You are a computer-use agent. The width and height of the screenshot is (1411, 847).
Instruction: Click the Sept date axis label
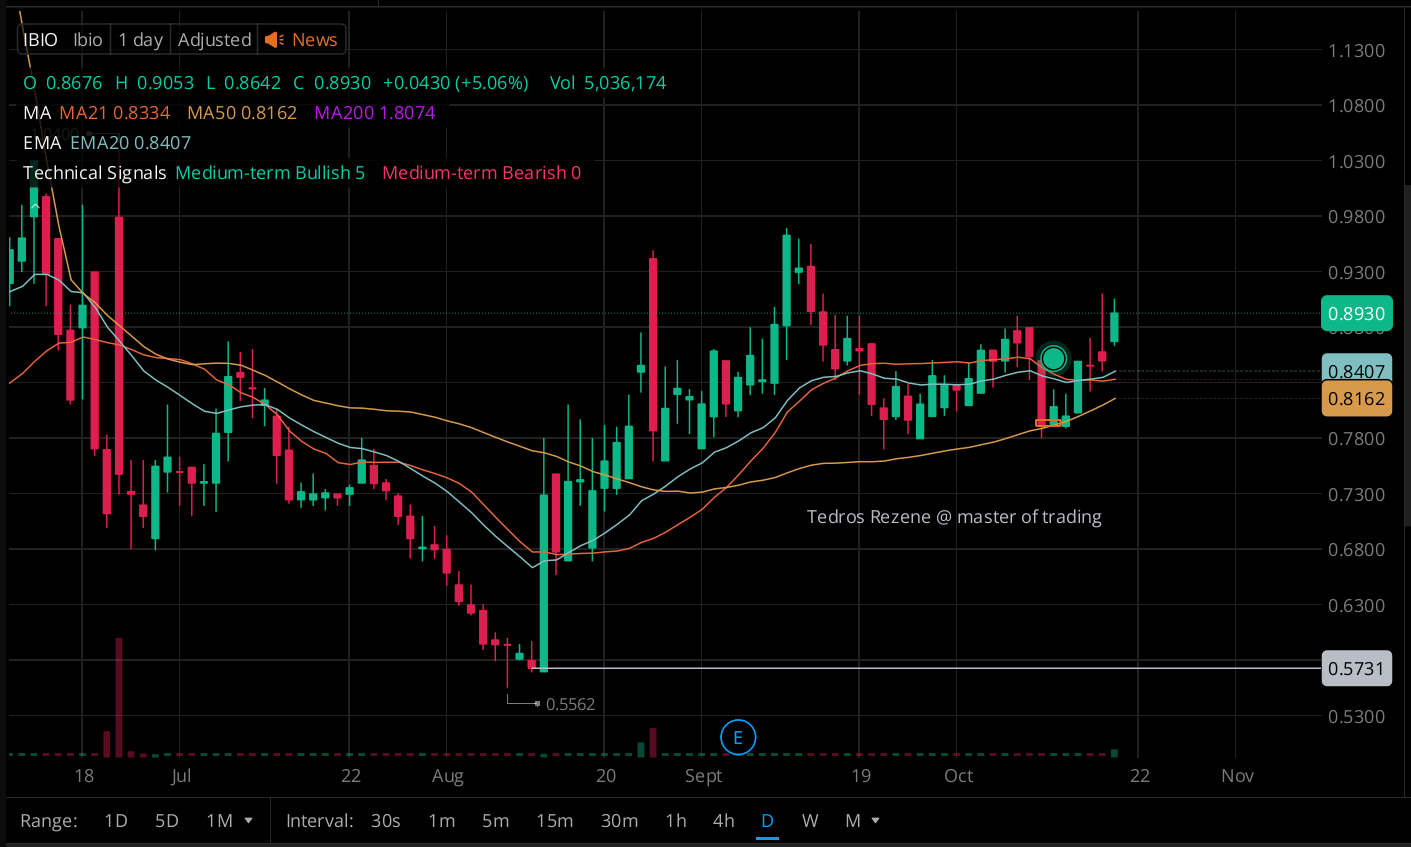[x=703, y=776]
